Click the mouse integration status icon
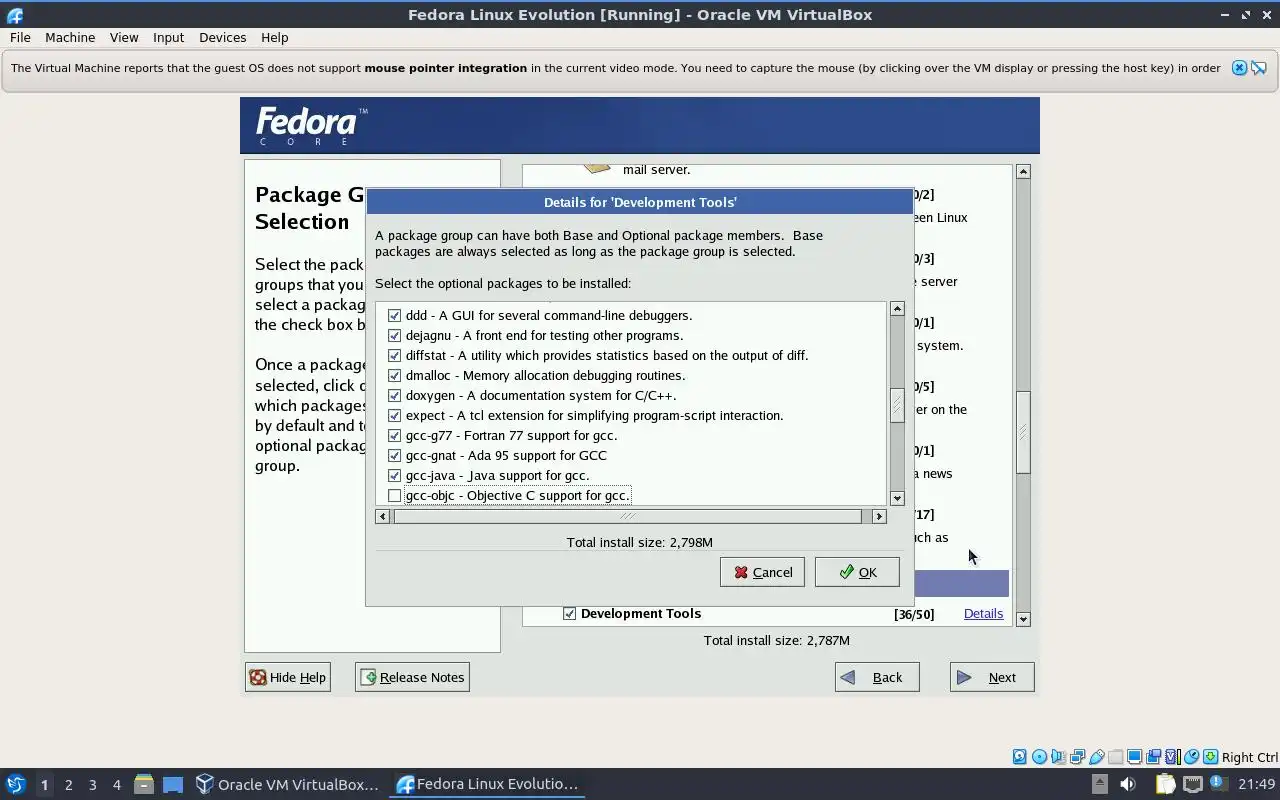Image resolution: width=1280 pixels, height=800 pixels. (1191, 757)
